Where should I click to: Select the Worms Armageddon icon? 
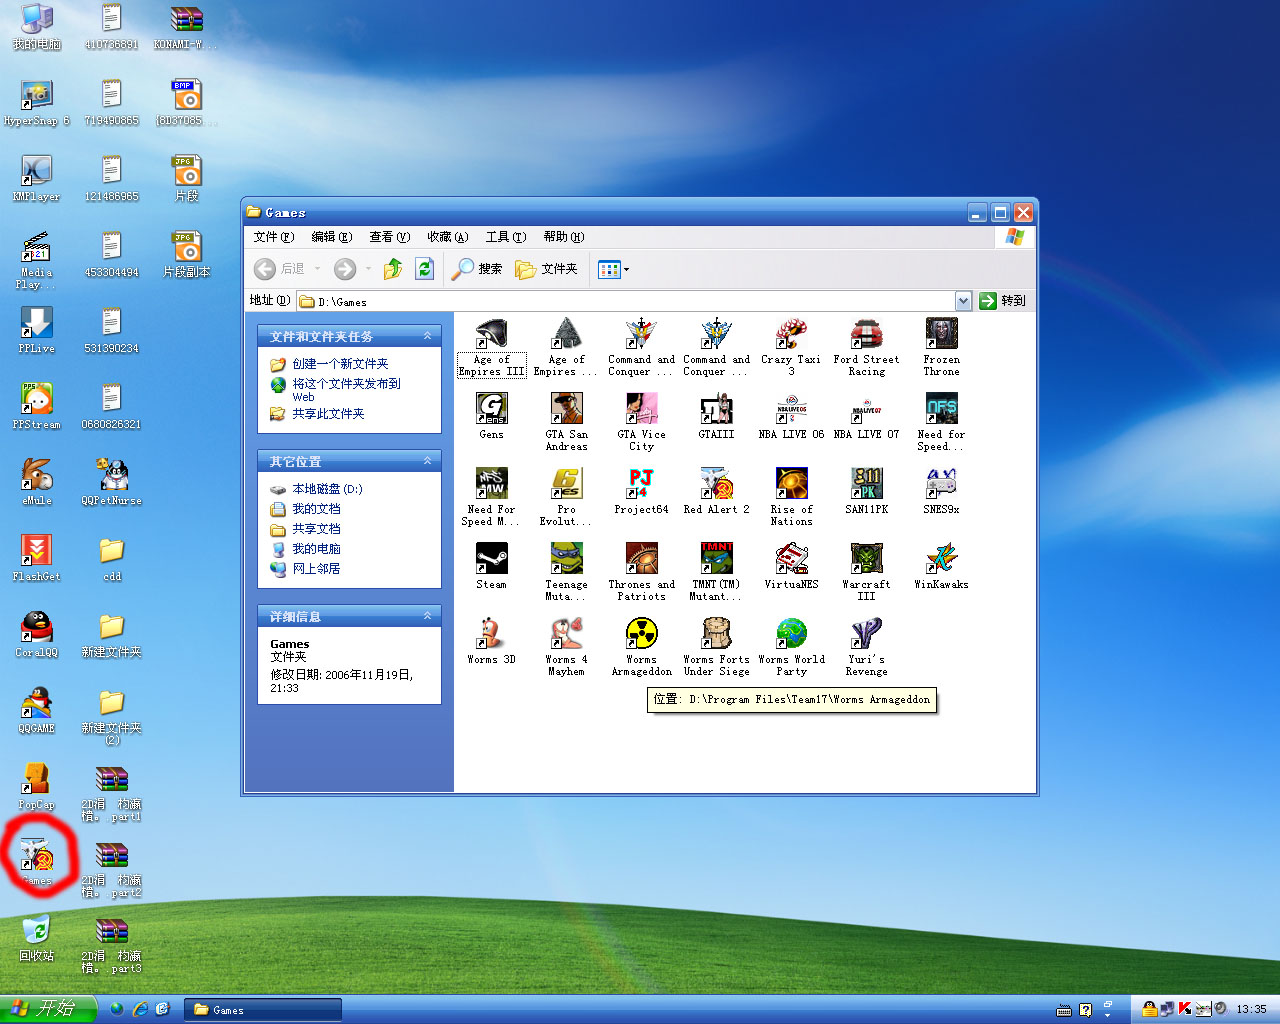tap(641, 634)
